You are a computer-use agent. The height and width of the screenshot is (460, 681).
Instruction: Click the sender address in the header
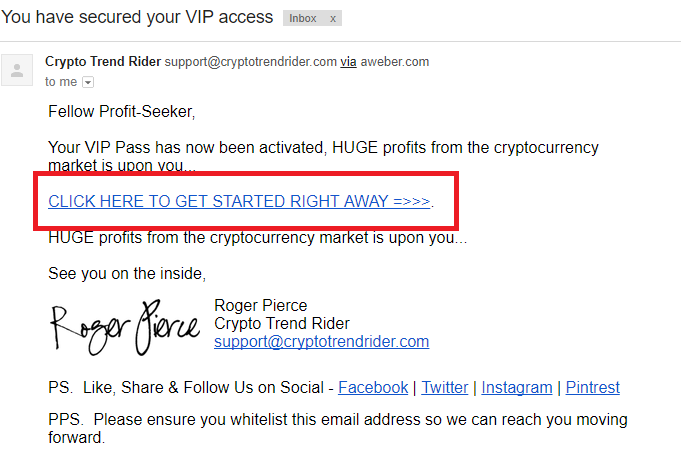251,62
